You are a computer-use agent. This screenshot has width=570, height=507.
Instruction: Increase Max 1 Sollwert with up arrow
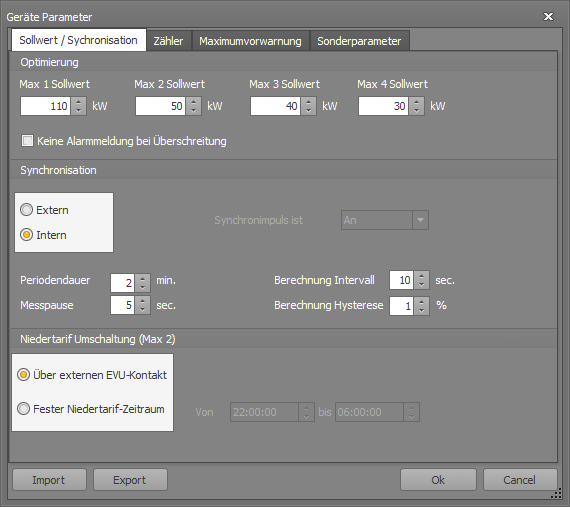coord(79,101)
